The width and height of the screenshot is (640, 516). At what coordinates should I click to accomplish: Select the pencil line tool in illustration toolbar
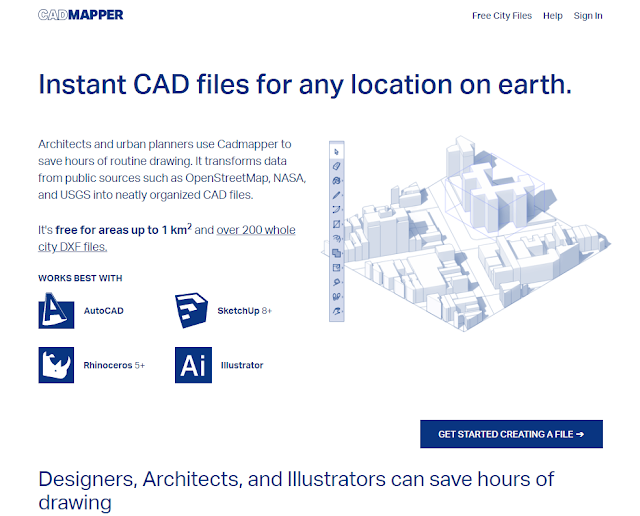click(337, 195)
